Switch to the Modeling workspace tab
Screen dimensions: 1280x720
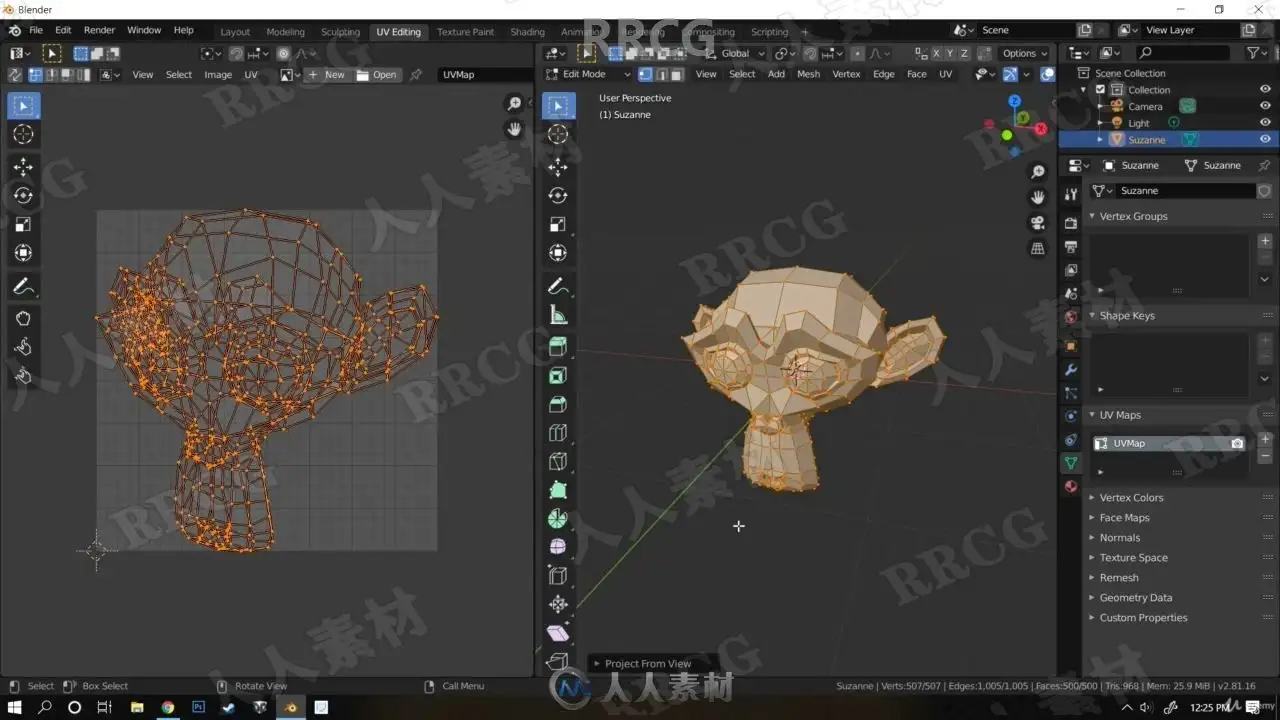click(x=285, y=32)
